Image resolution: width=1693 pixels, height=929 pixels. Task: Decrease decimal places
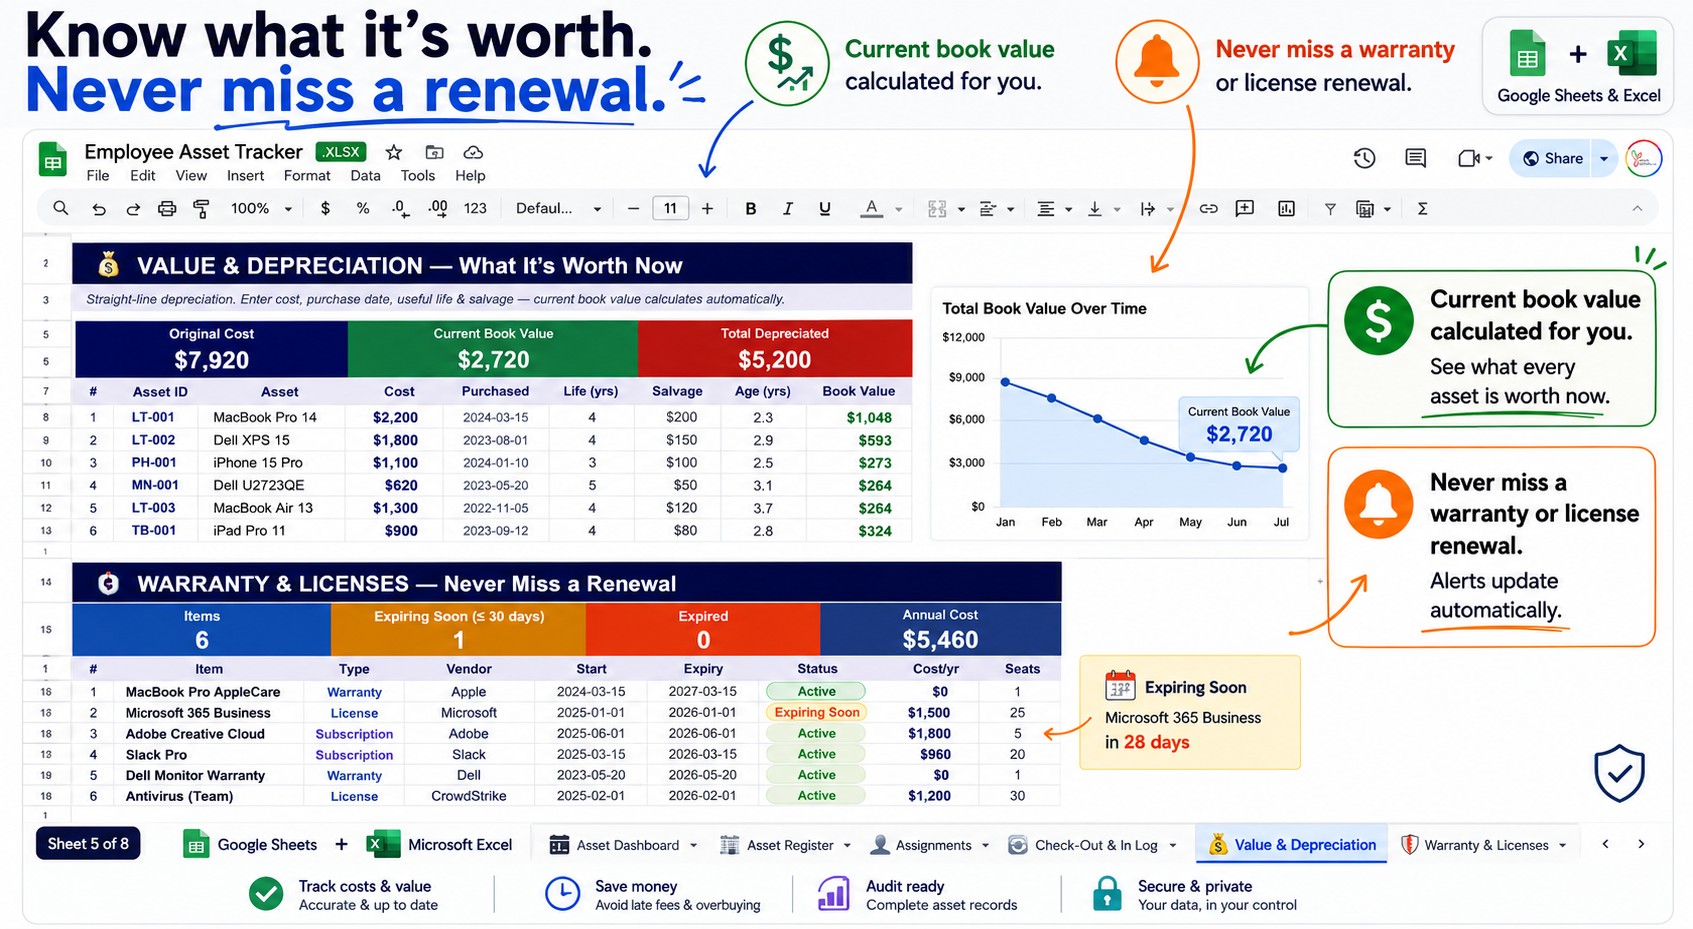[400, 209]
